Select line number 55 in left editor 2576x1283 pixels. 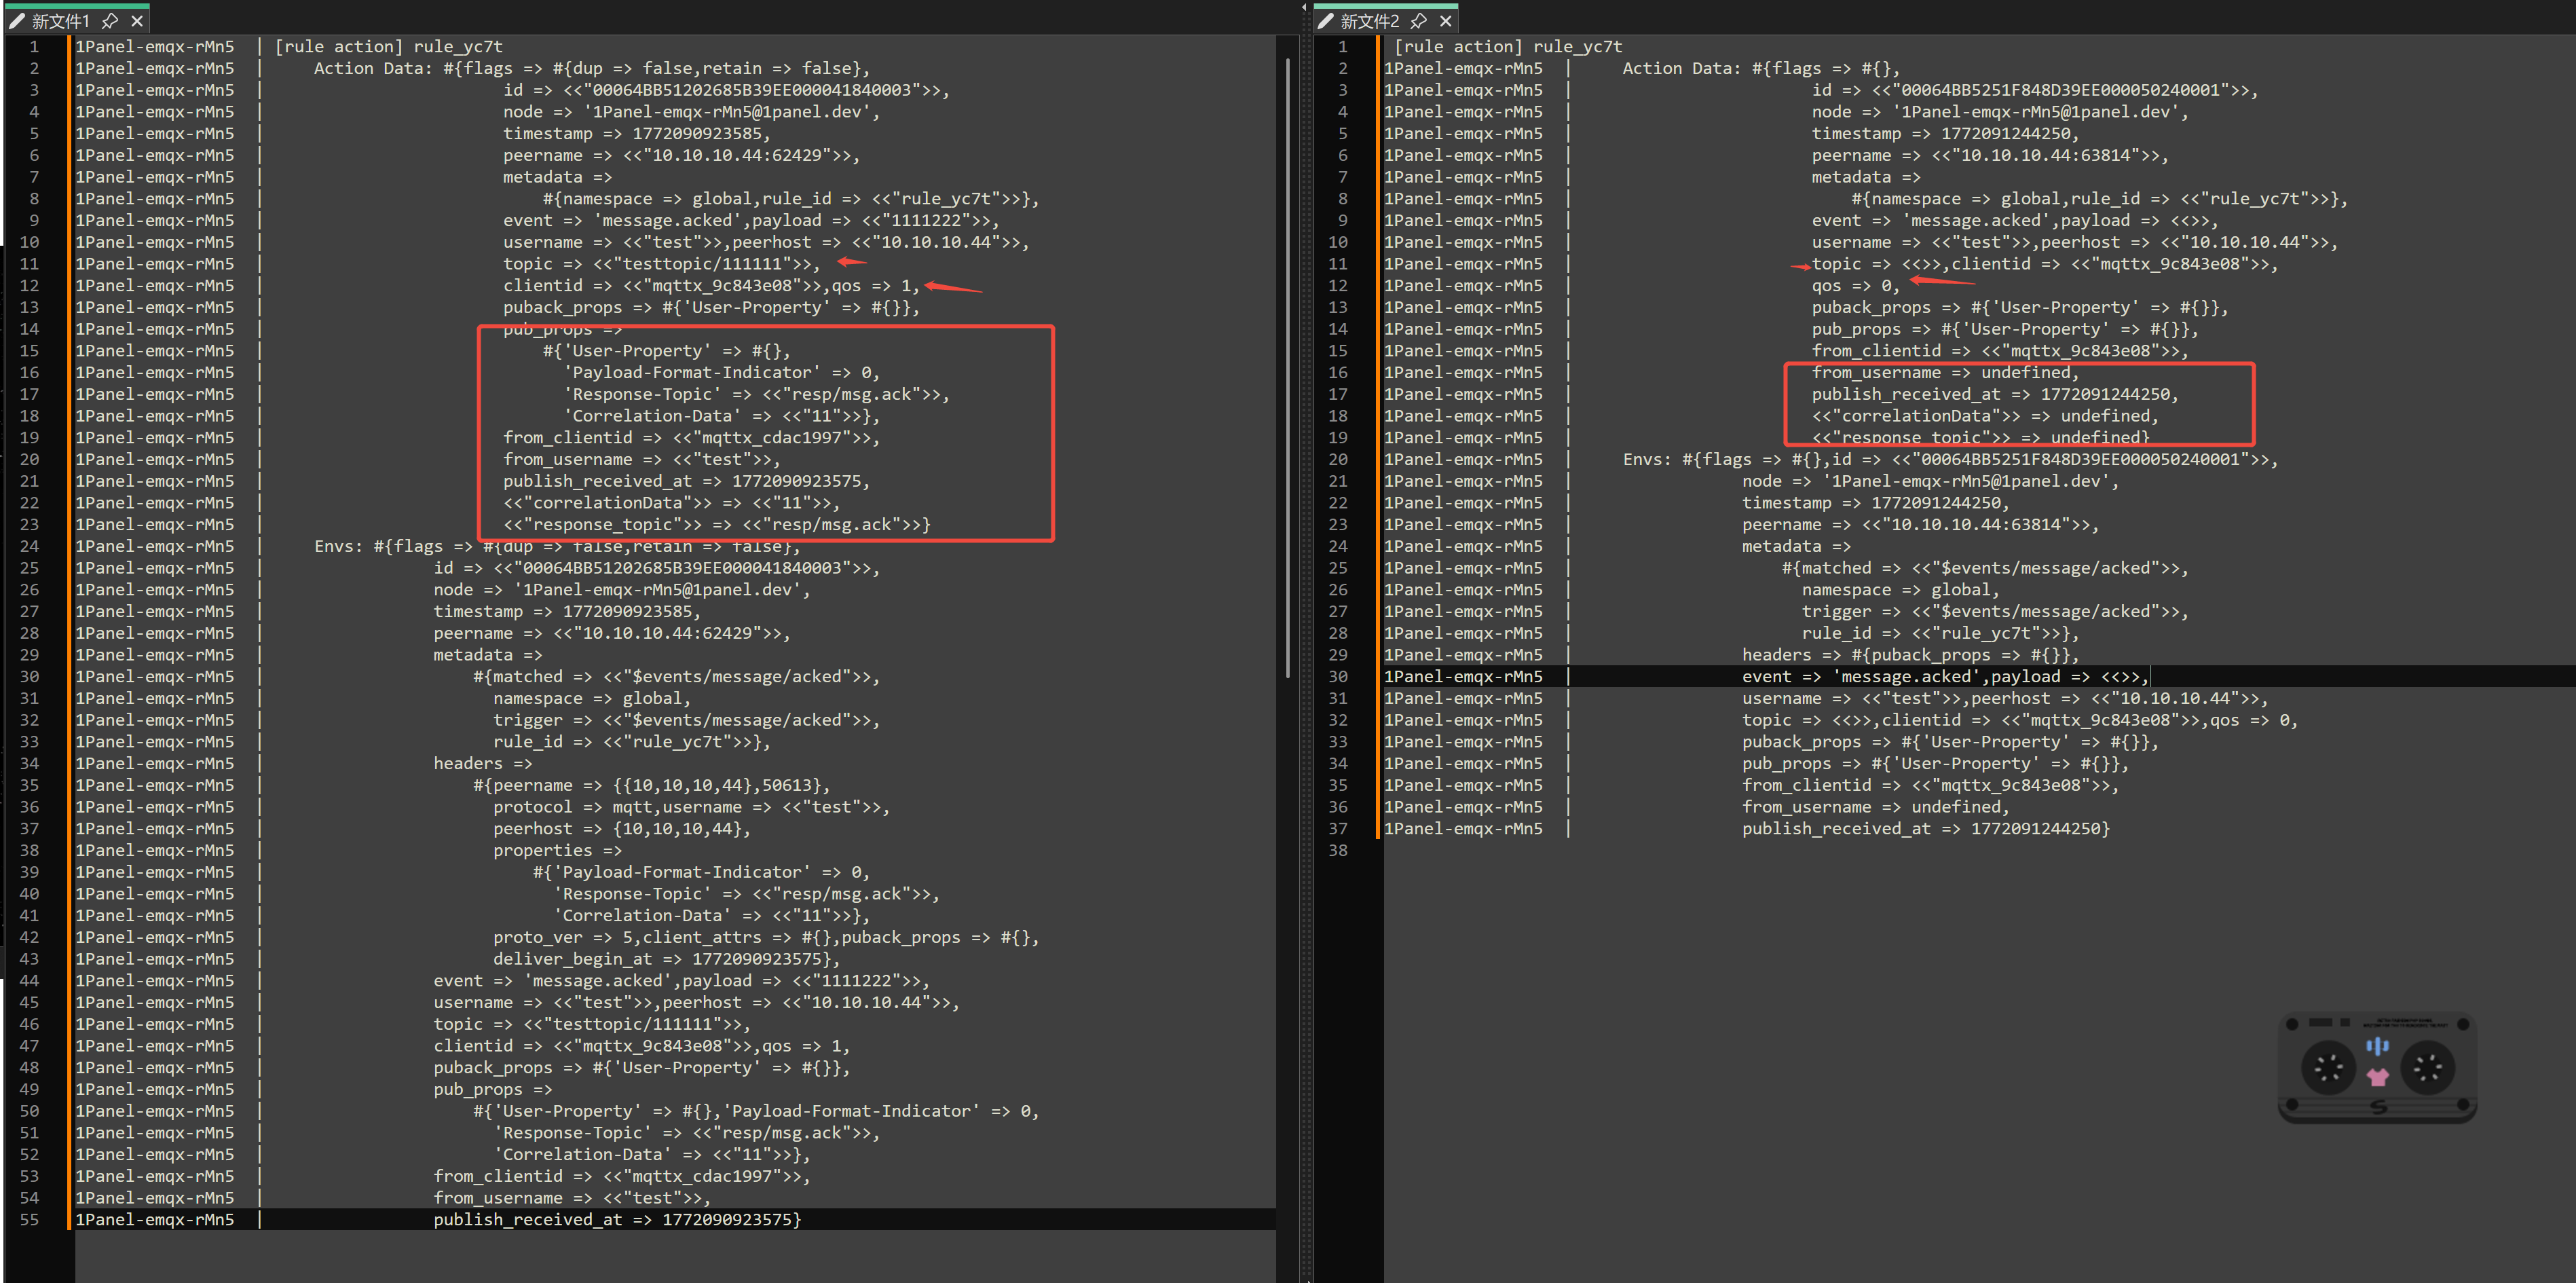point(30,1219)
